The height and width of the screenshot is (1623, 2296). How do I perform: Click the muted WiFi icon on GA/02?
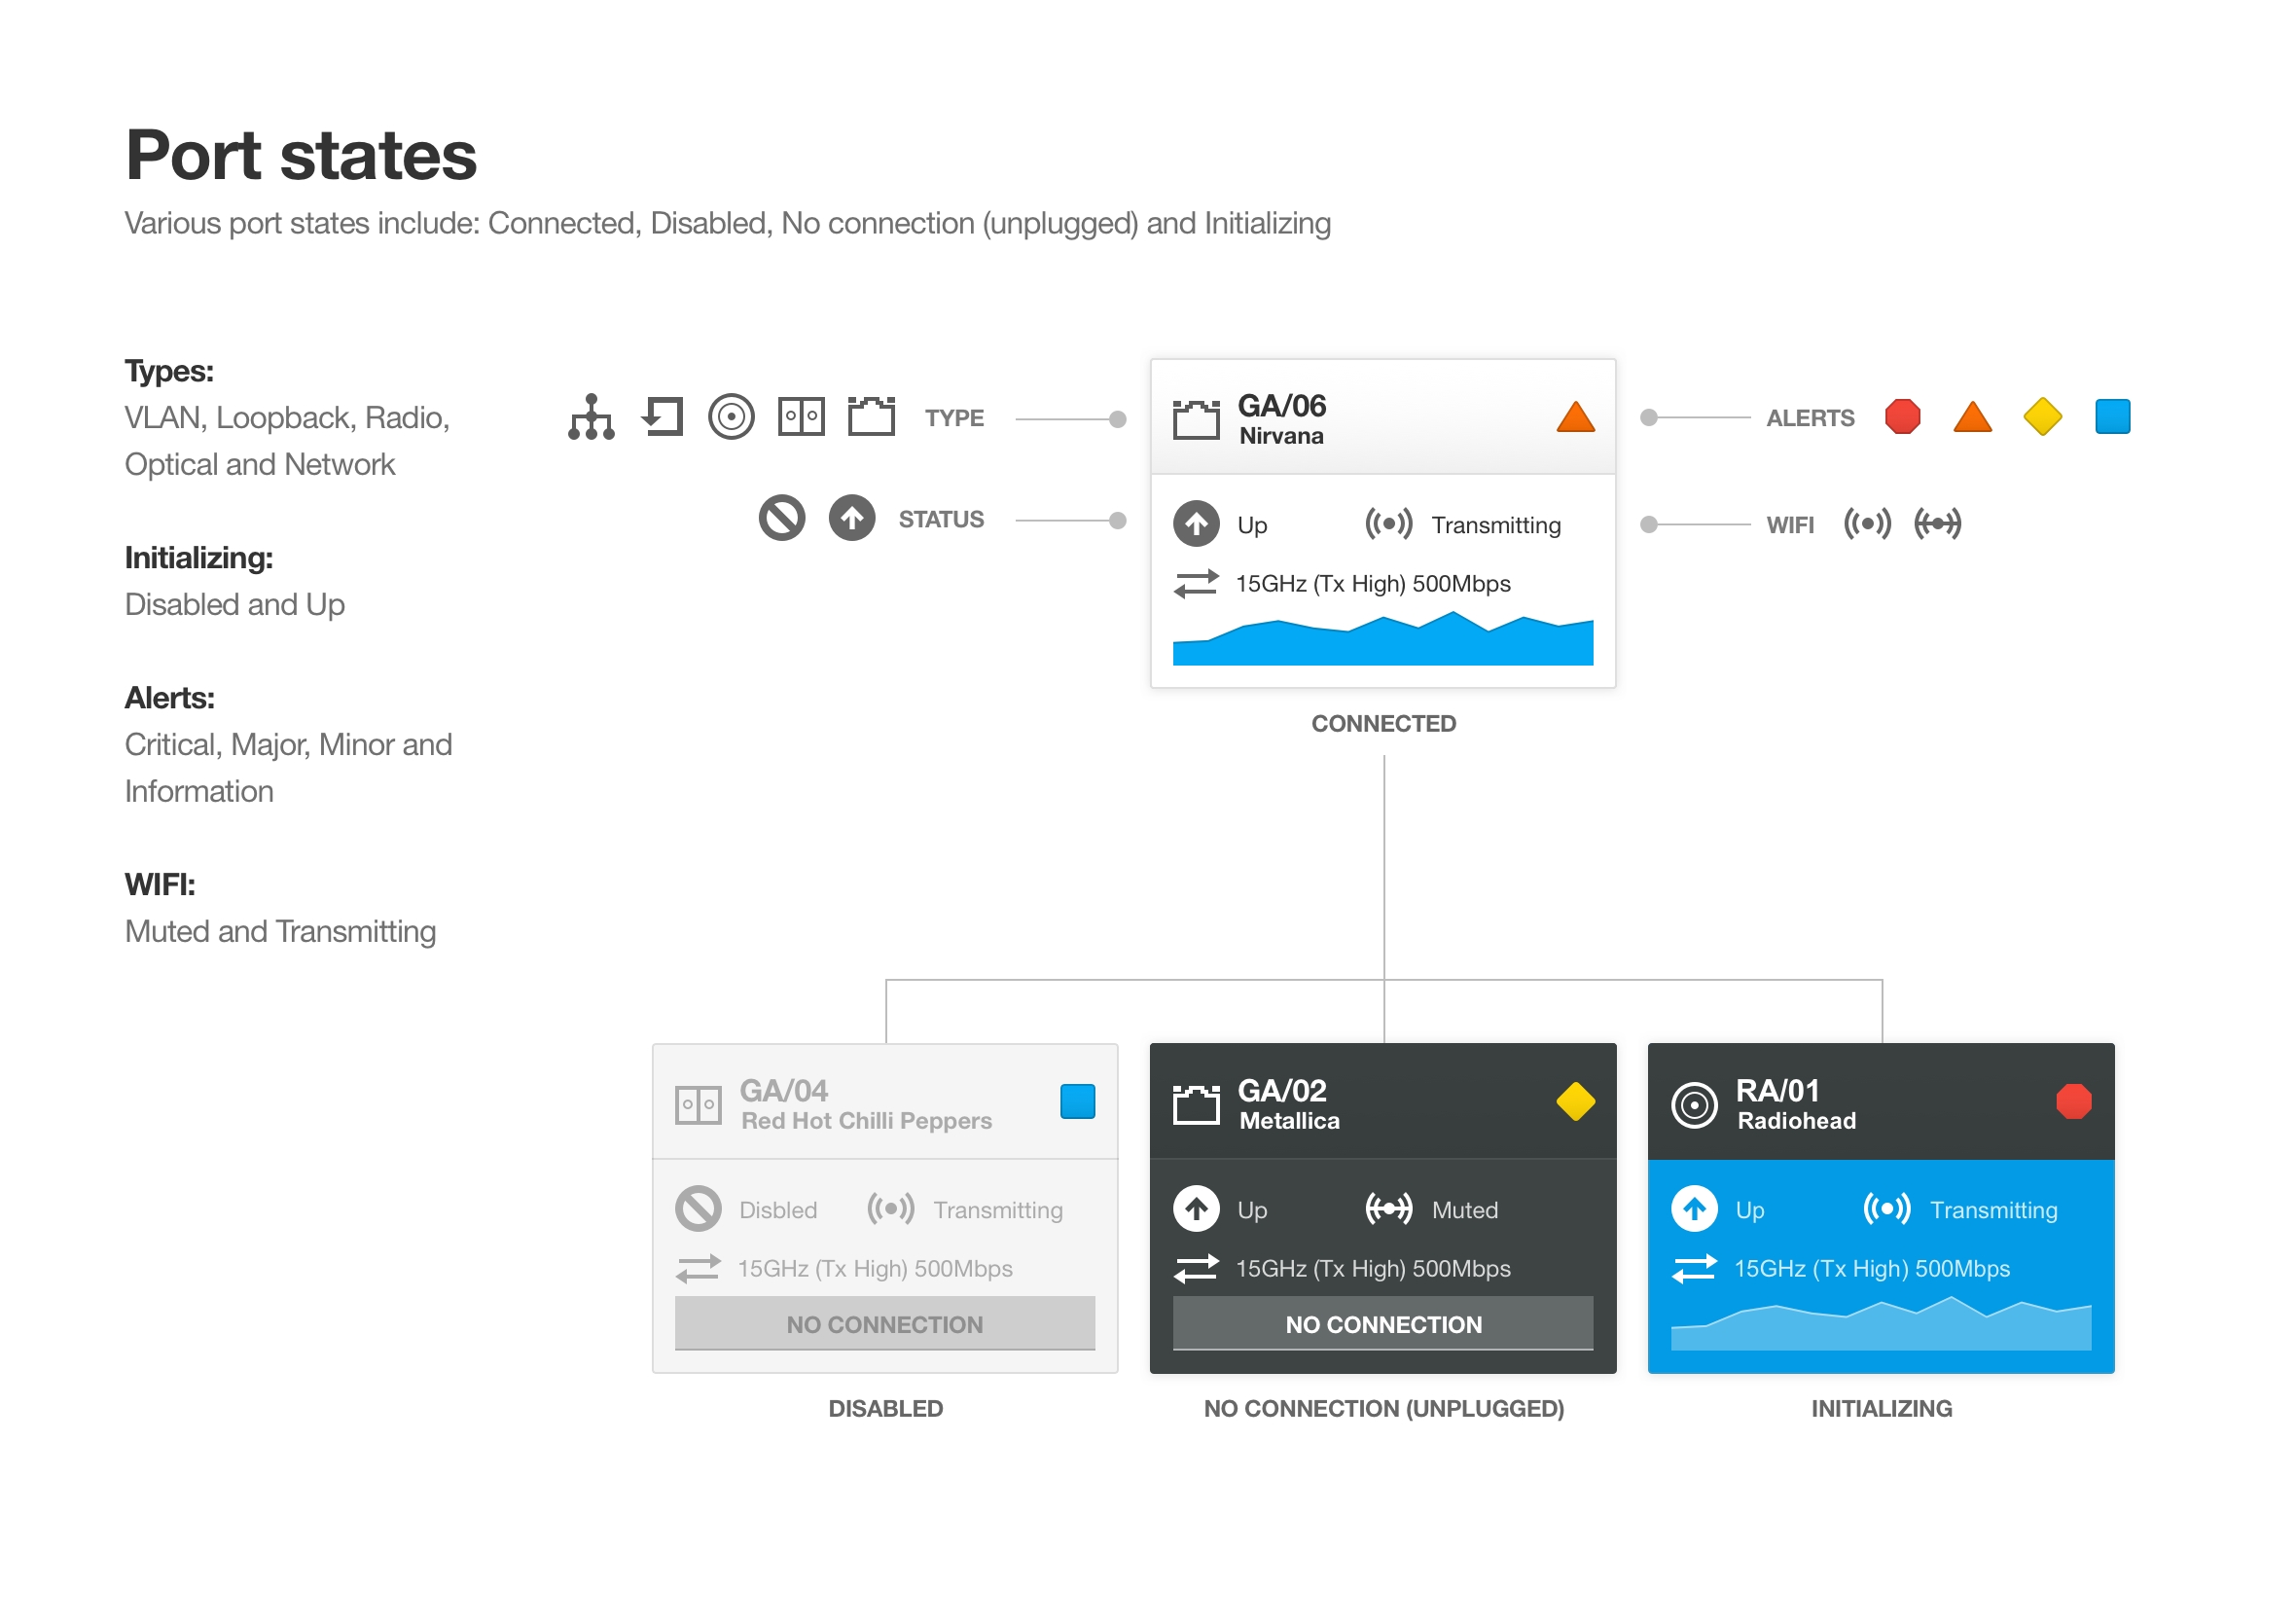coord(1389,1208)
